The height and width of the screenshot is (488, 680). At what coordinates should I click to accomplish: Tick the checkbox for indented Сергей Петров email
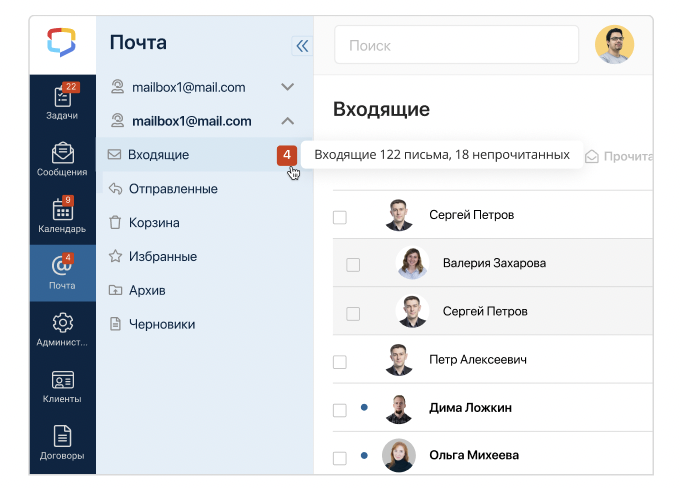coord(353,313)
